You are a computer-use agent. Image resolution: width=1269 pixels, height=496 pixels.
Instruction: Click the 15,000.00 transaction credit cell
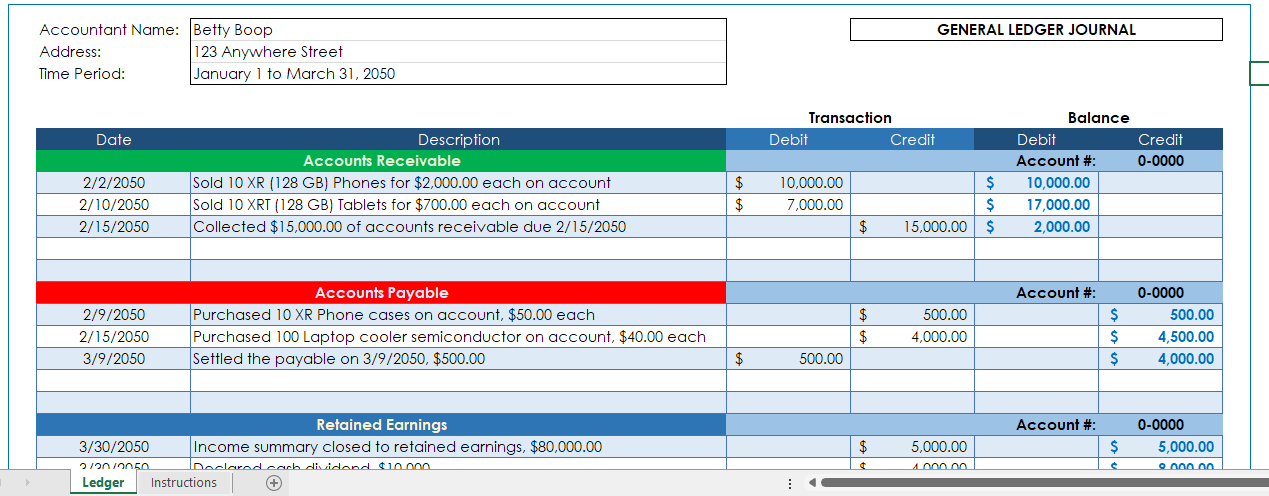(912, 227)
